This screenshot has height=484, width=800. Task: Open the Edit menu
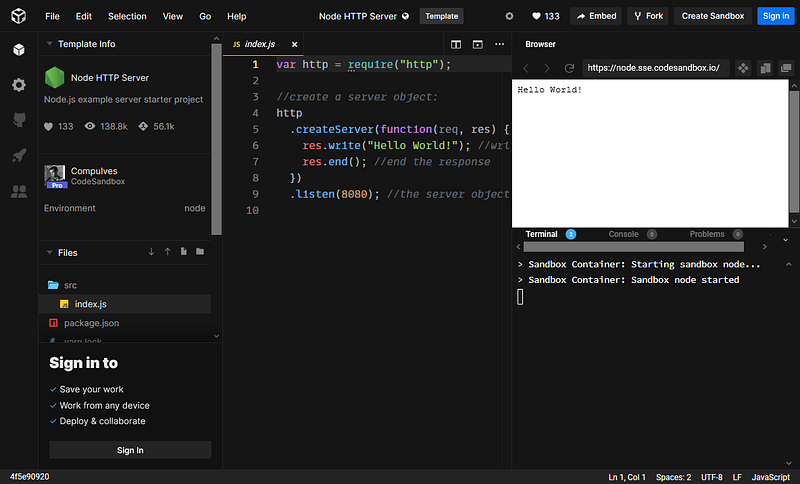[84, 16]
